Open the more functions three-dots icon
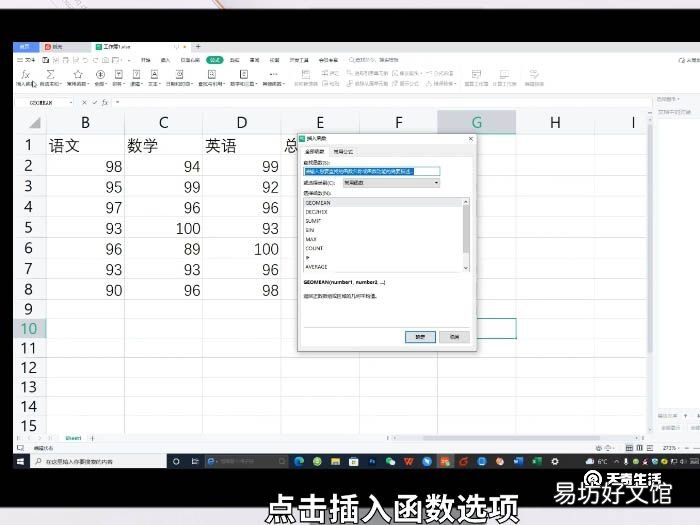Screen dimensions: 700x525 [x=273, y=74]
